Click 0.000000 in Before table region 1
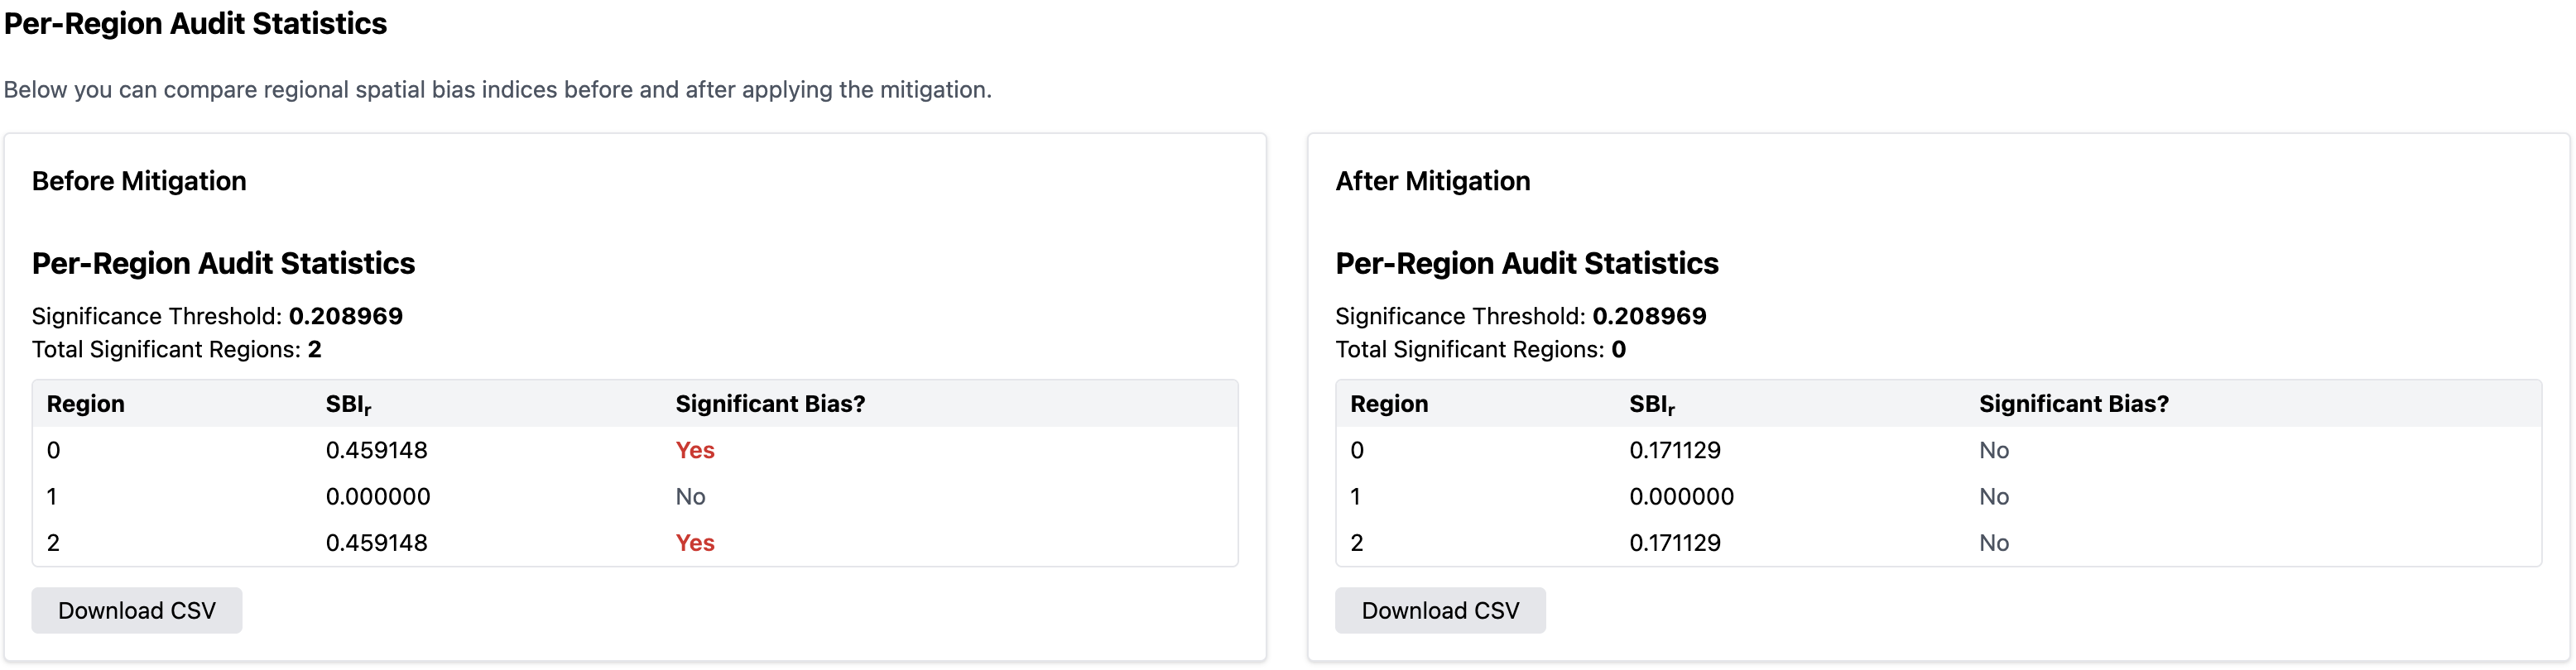 (378, 497)
